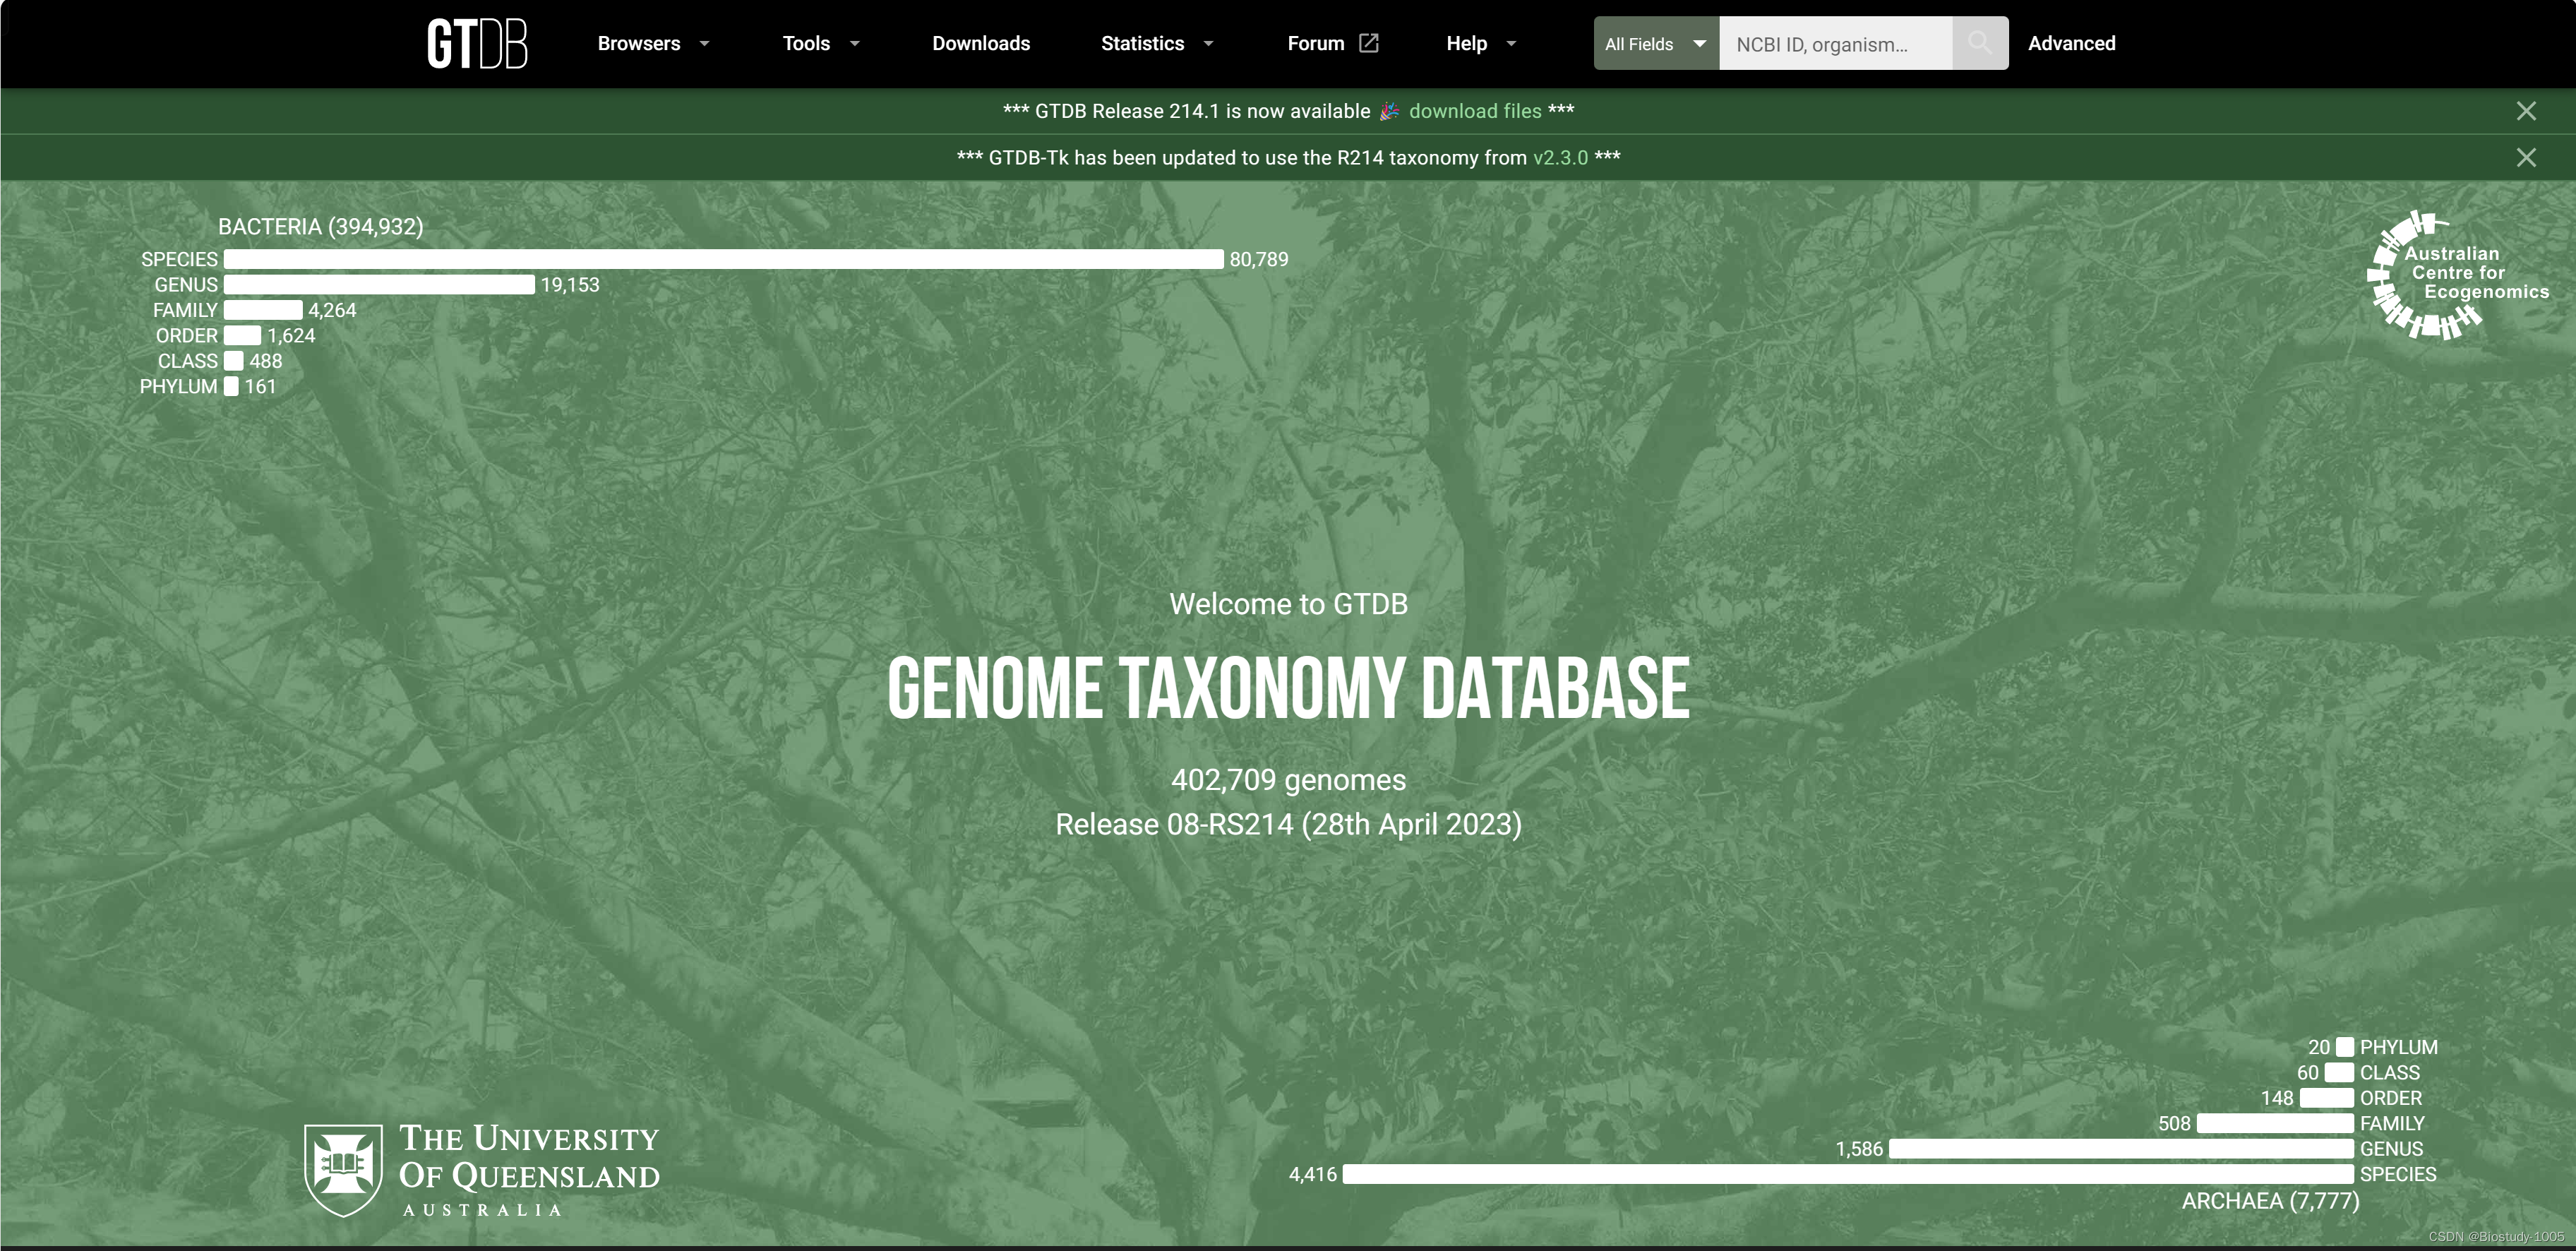Viewport: 2576px width, 1251px height.
Task: Click the Bacteria SPECIES bar showing 80,789
Action: click(x=723, y=259)
